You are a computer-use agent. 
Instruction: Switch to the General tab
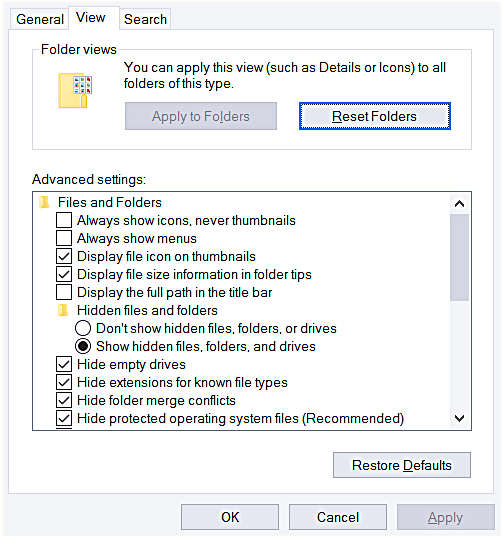point(40,19)
